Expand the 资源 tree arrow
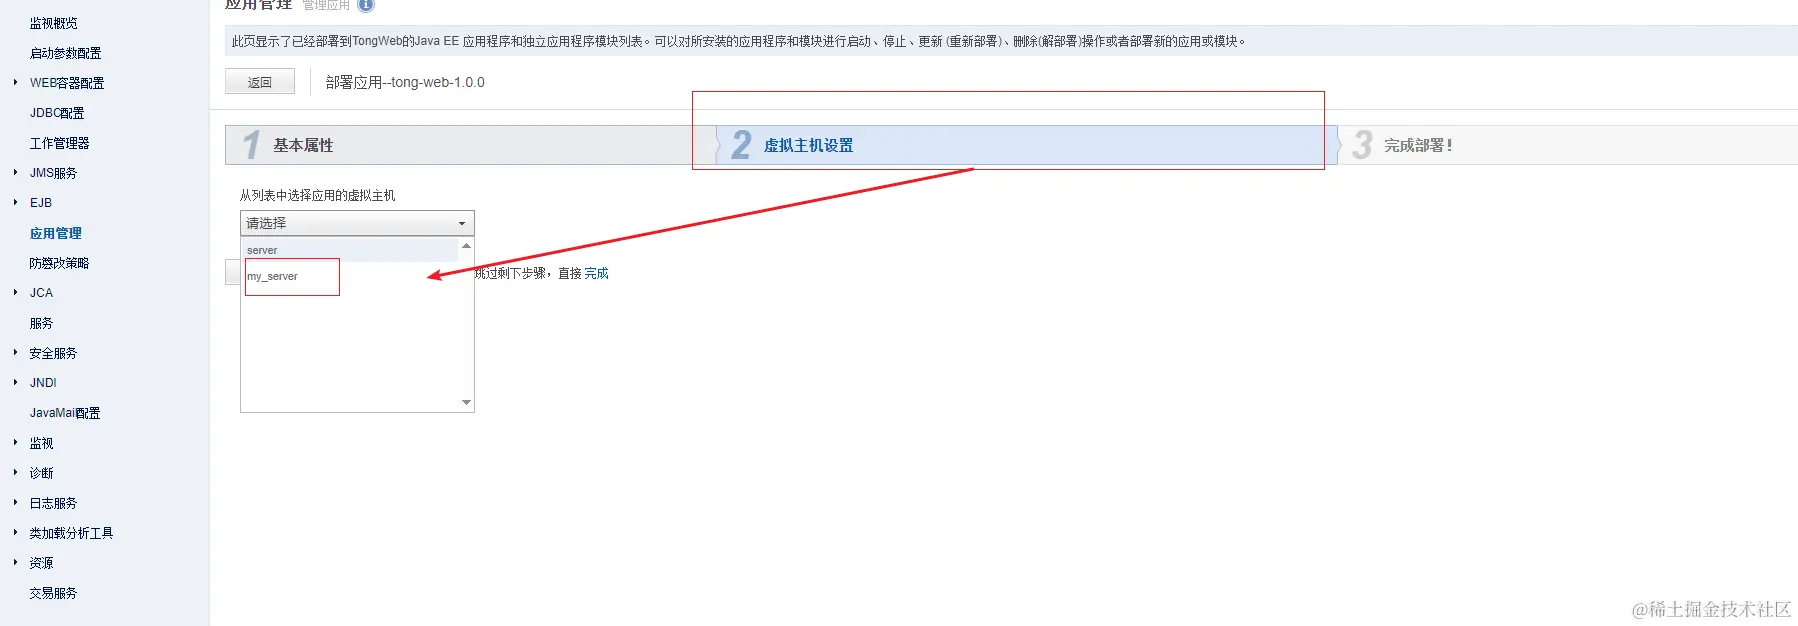The height and width of the screenshot is (626, 1798). pos(15,562)
